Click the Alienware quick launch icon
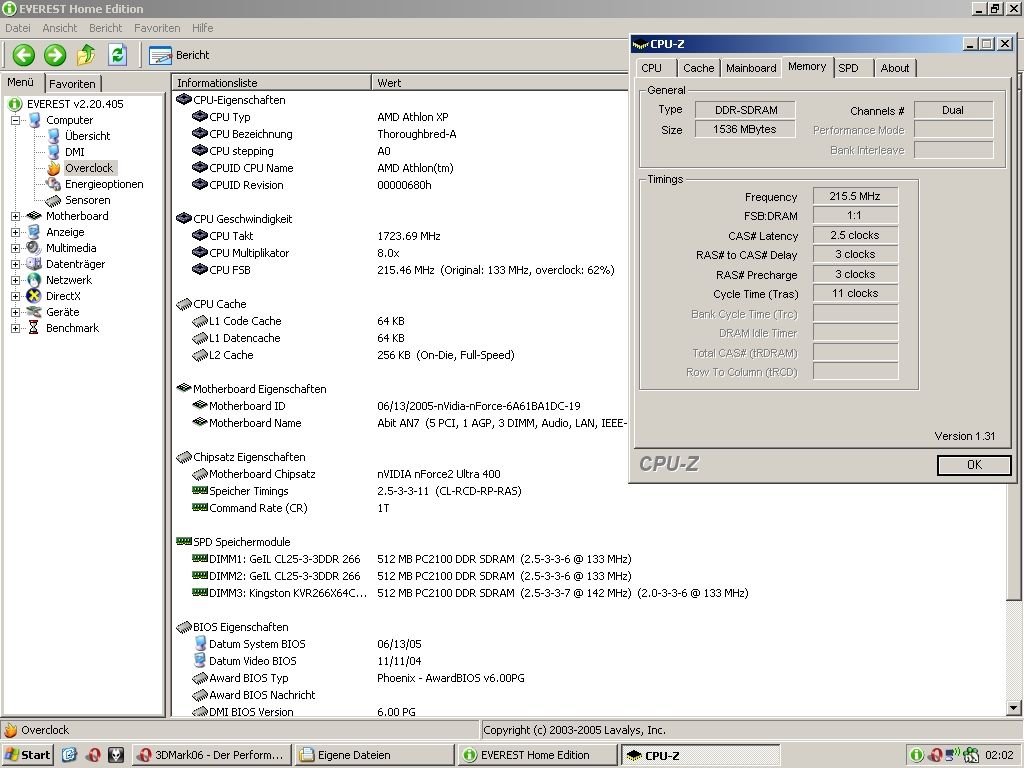The width and height of the screenshot is (1024, 768). tap(116, 755)
